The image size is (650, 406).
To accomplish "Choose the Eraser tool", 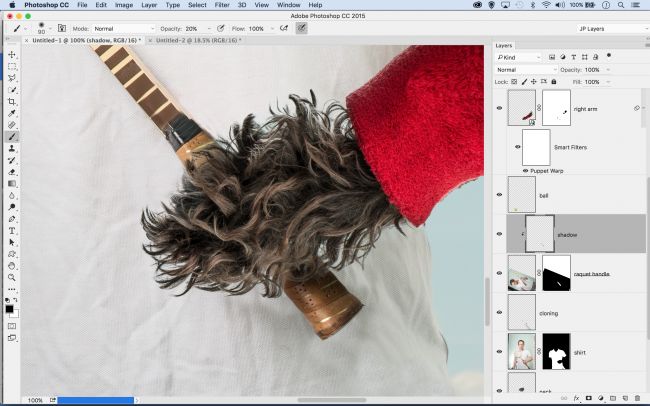I will [12, 172].
